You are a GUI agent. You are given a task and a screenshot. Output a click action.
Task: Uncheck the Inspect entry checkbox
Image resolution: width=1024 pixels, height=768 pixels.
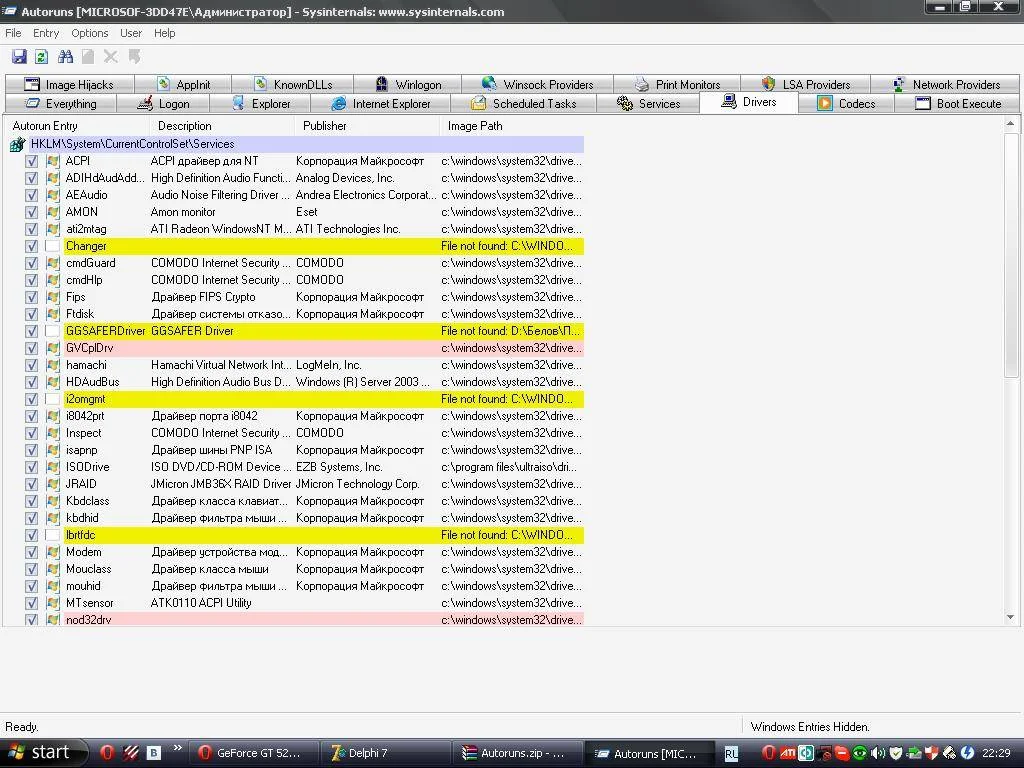click(31, 433)
